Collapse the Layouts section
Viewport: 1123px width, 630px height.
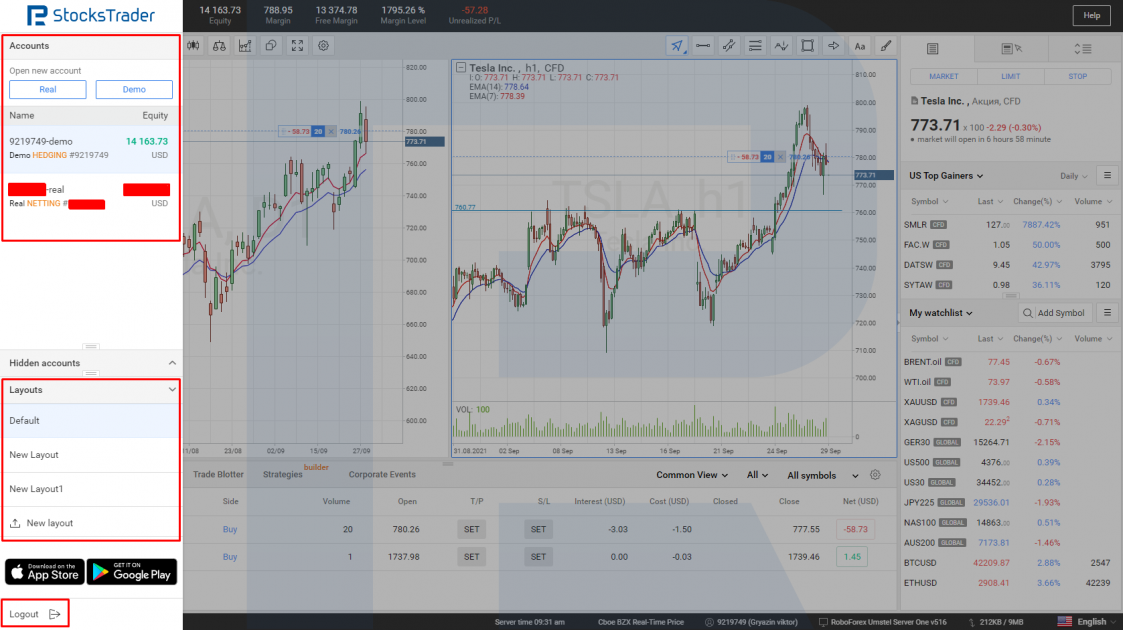click(x=172, y=390)
